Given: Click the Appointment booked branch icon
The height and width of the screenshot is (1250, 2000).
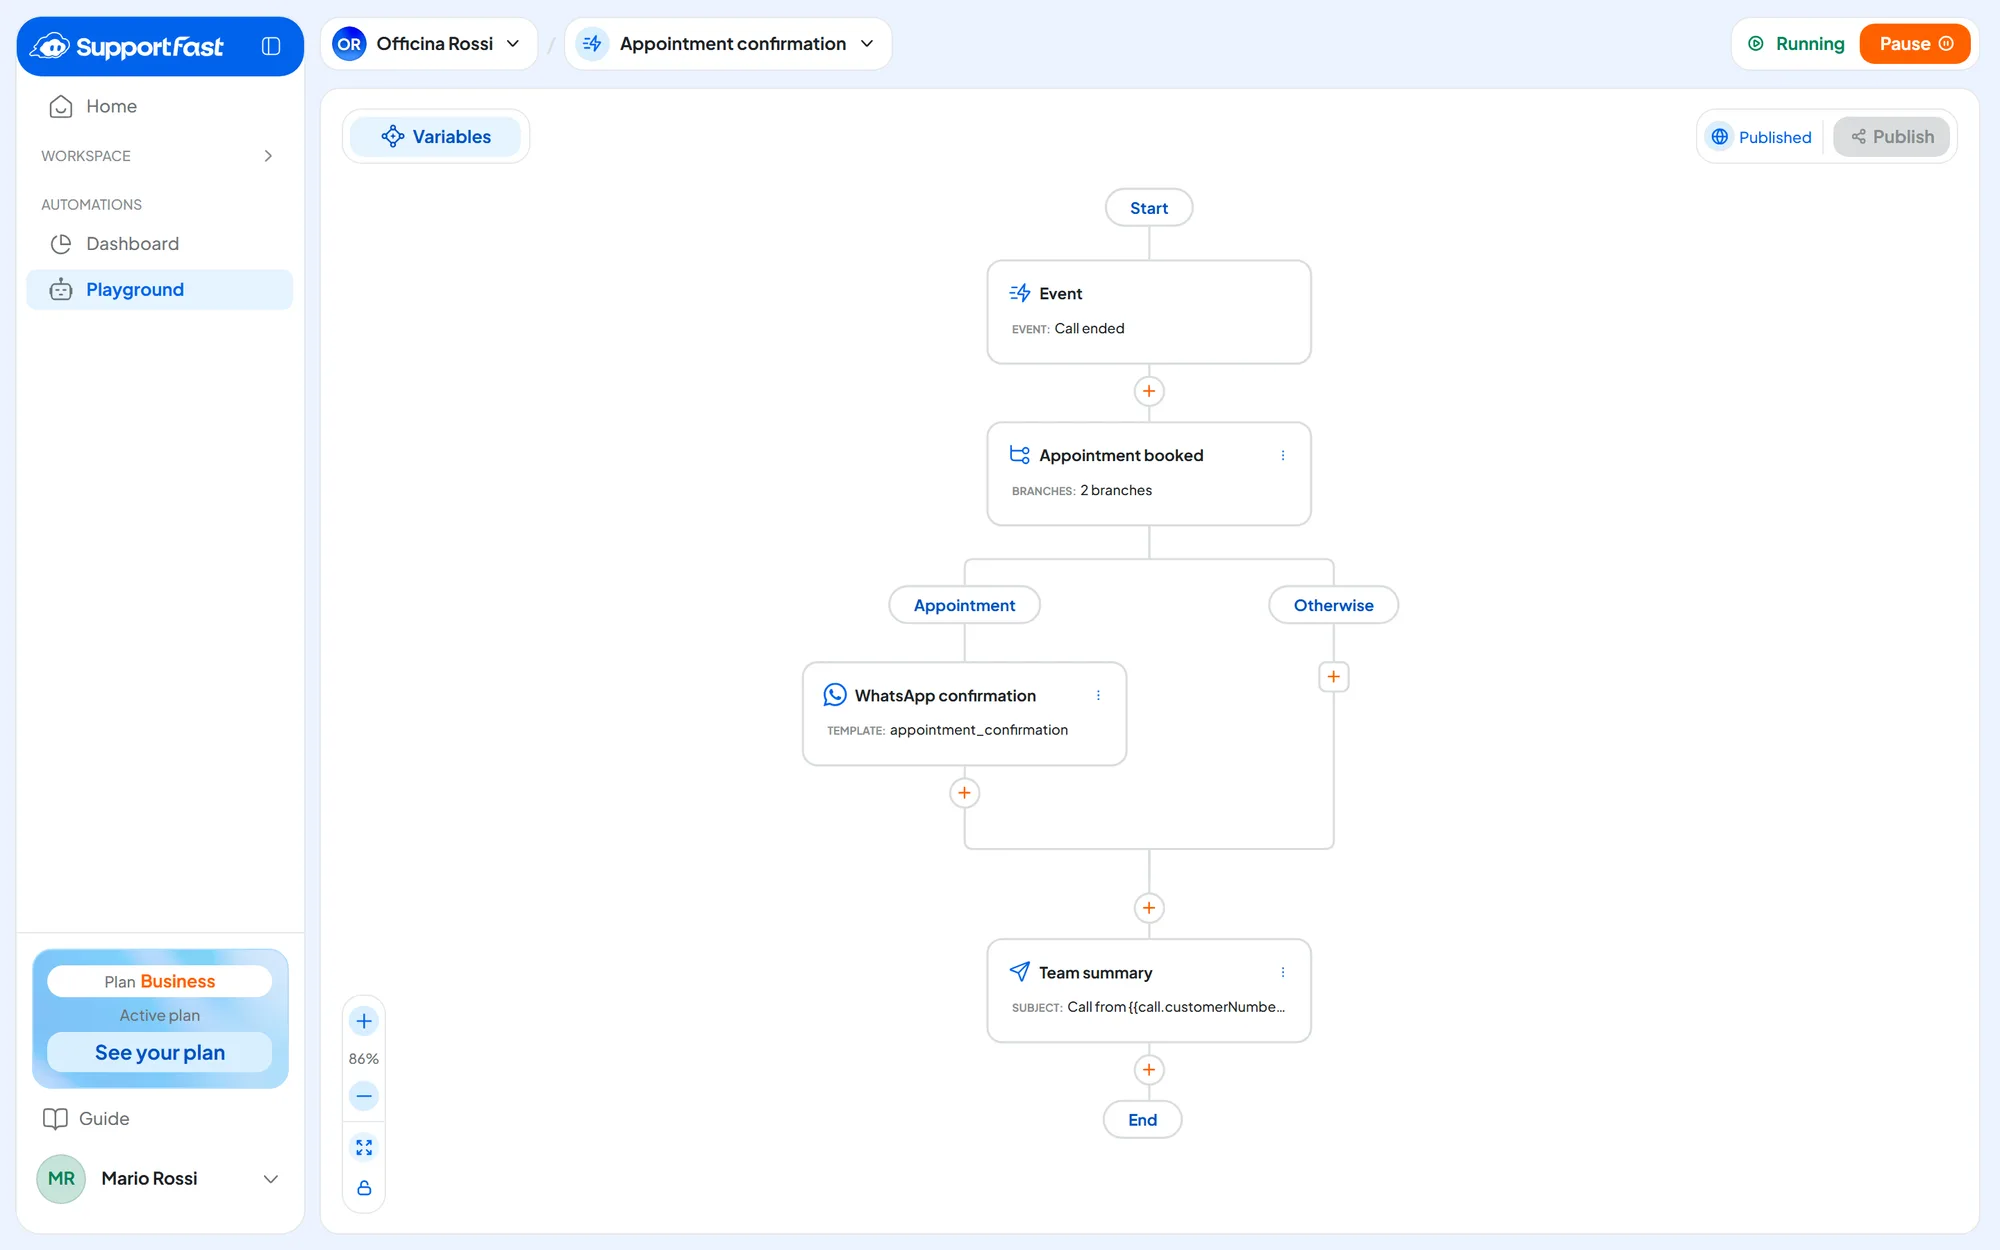Looking at the screenshot, I should coord(1020,455).
